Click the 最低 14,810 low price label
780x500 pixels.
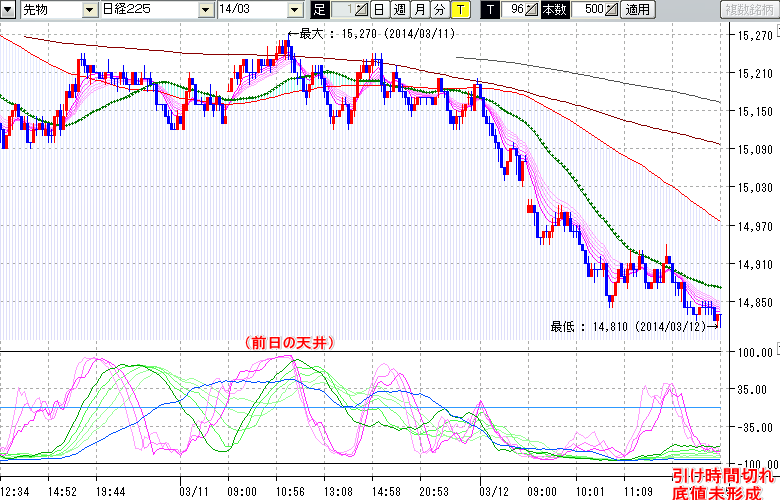tap(630, 326)
